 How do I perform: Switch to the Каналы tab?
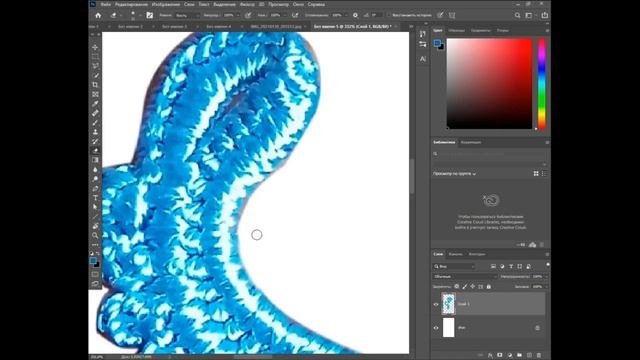pyautogui.click(x=455, y=254)
